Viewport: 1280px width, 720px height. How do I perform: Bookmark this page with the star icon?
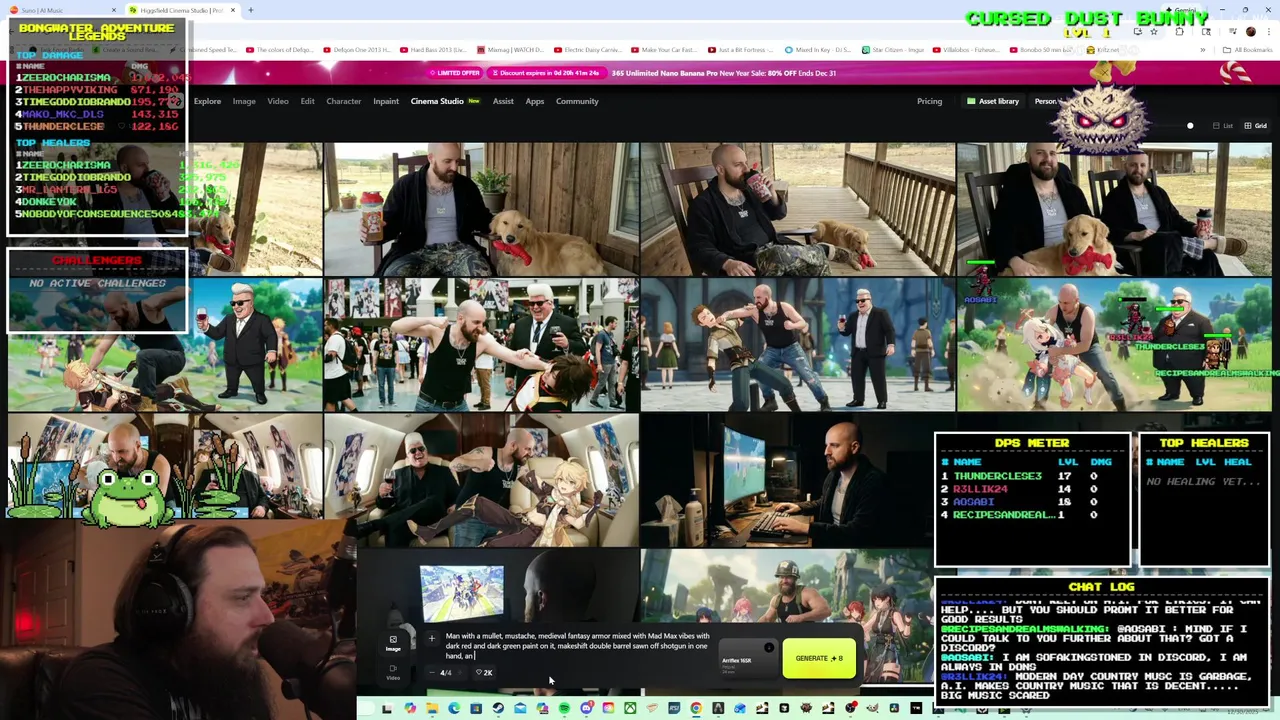click(x=1154, y=31)
